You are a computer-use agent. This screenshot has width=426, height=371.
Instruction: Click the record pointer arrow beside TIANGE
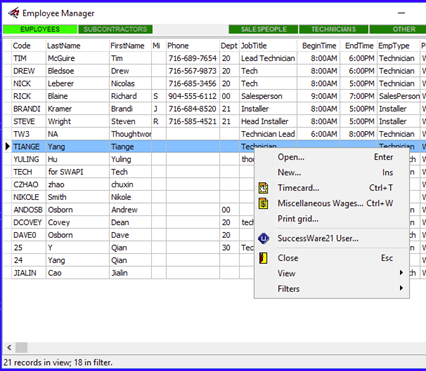coord(7,146)
